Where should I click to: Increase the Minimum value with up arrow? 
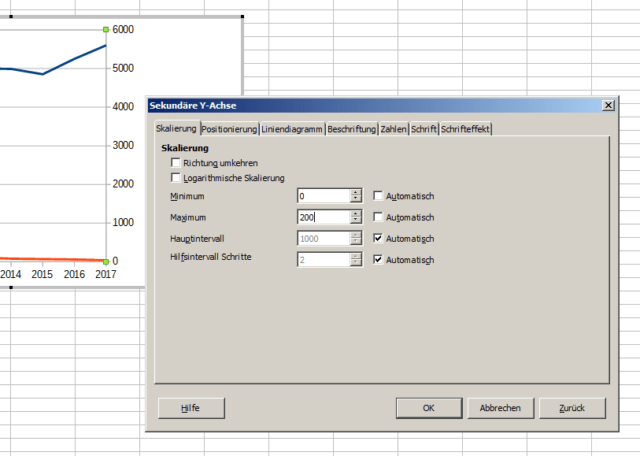tap(355, 192)
